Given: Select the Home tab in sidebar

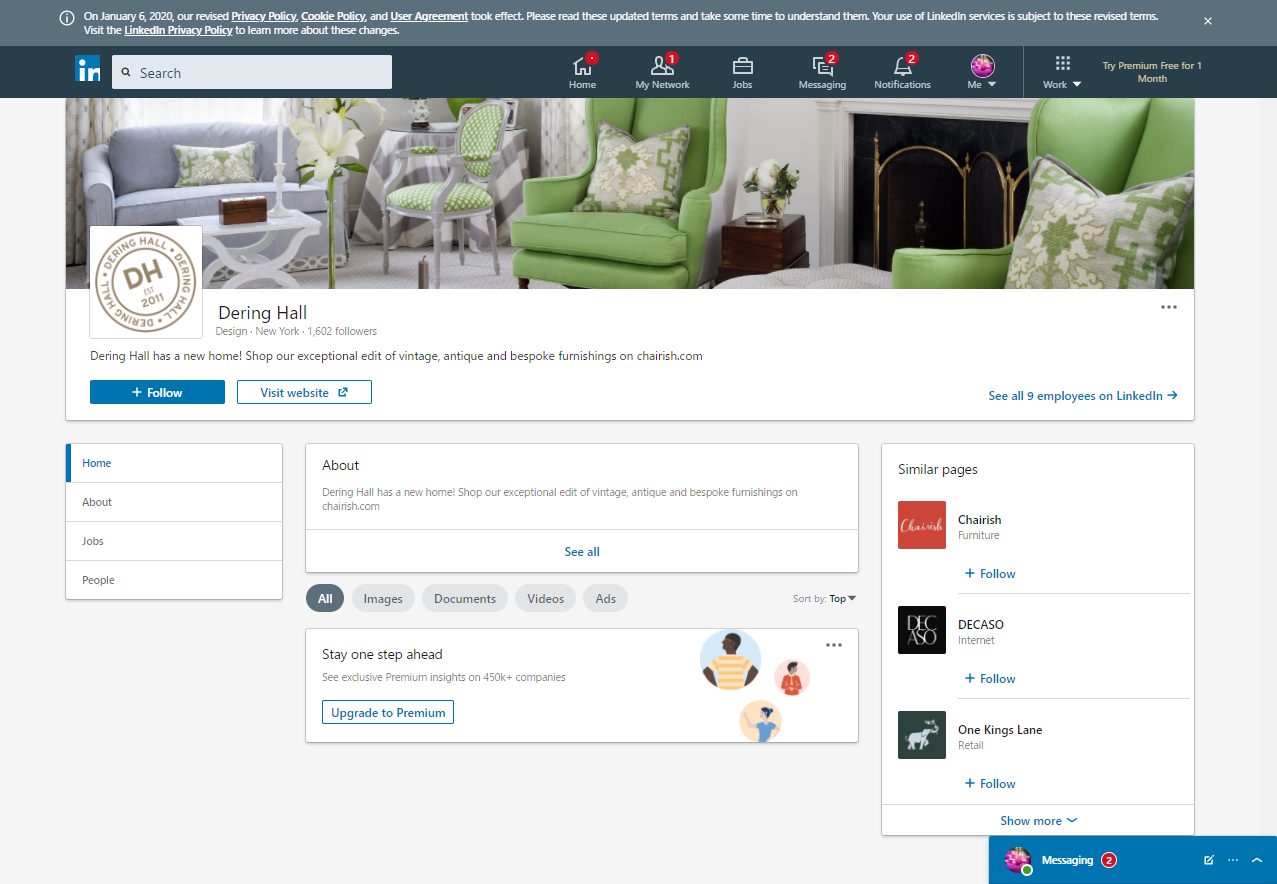Looking at the screenshot, I should (174, 463).
